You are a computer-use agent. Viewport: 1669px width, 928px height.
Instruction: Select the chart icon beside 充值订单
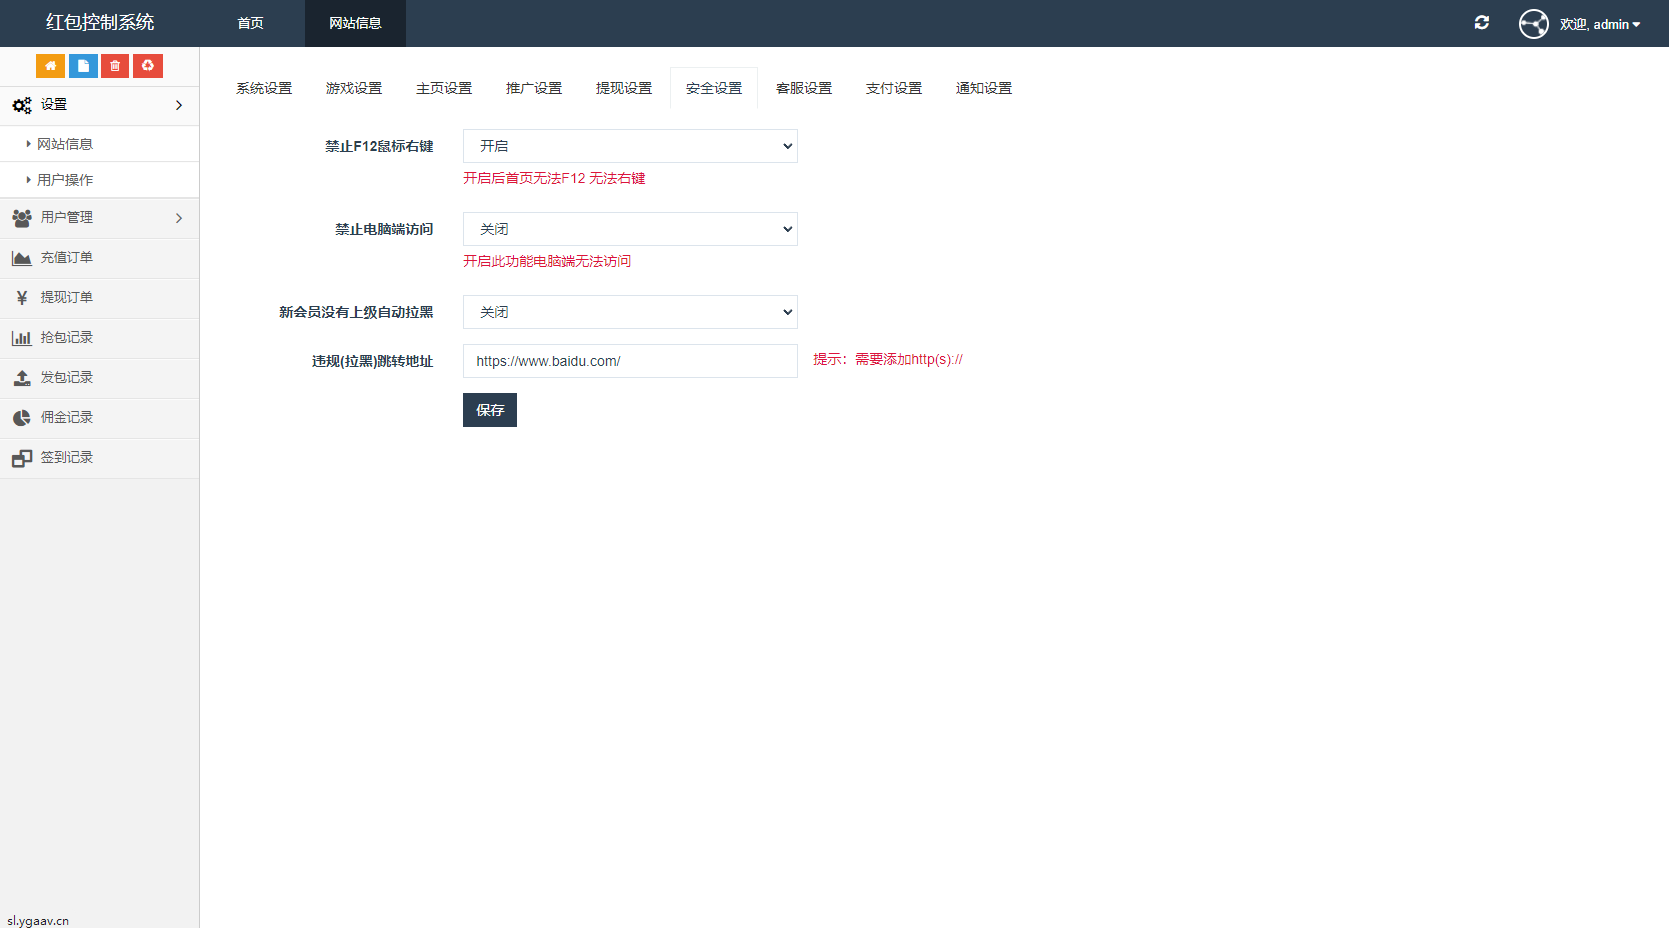tap(21, 257)
